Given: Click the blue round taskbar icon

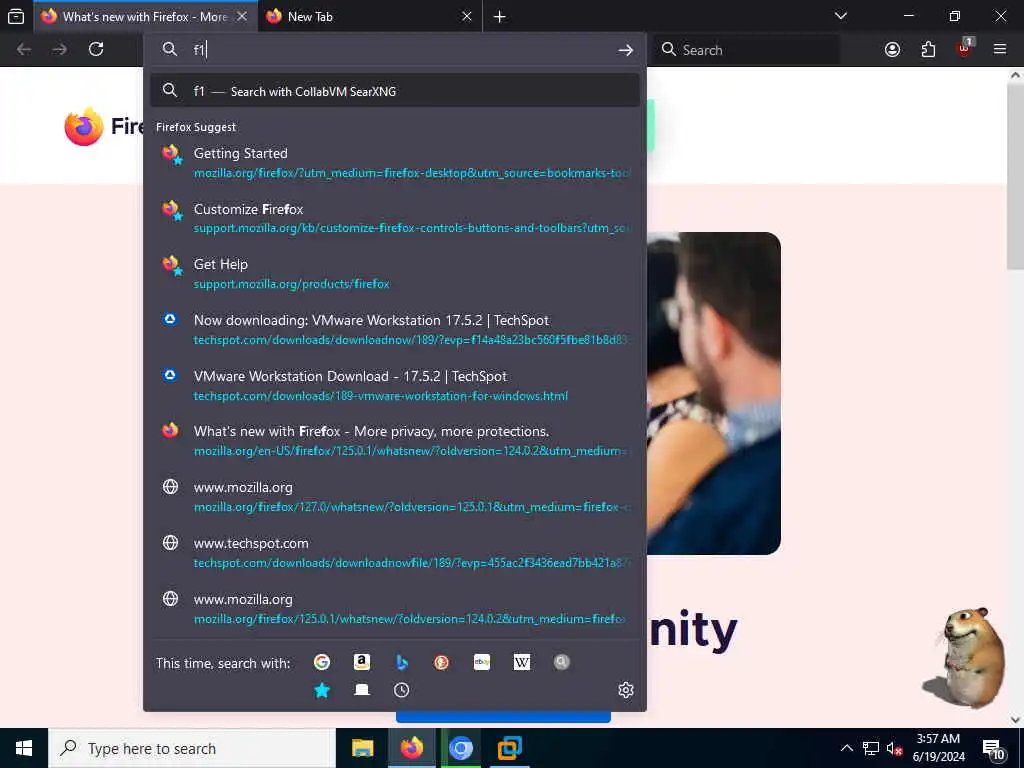Looking at the screenshot, I should point(460,748).
